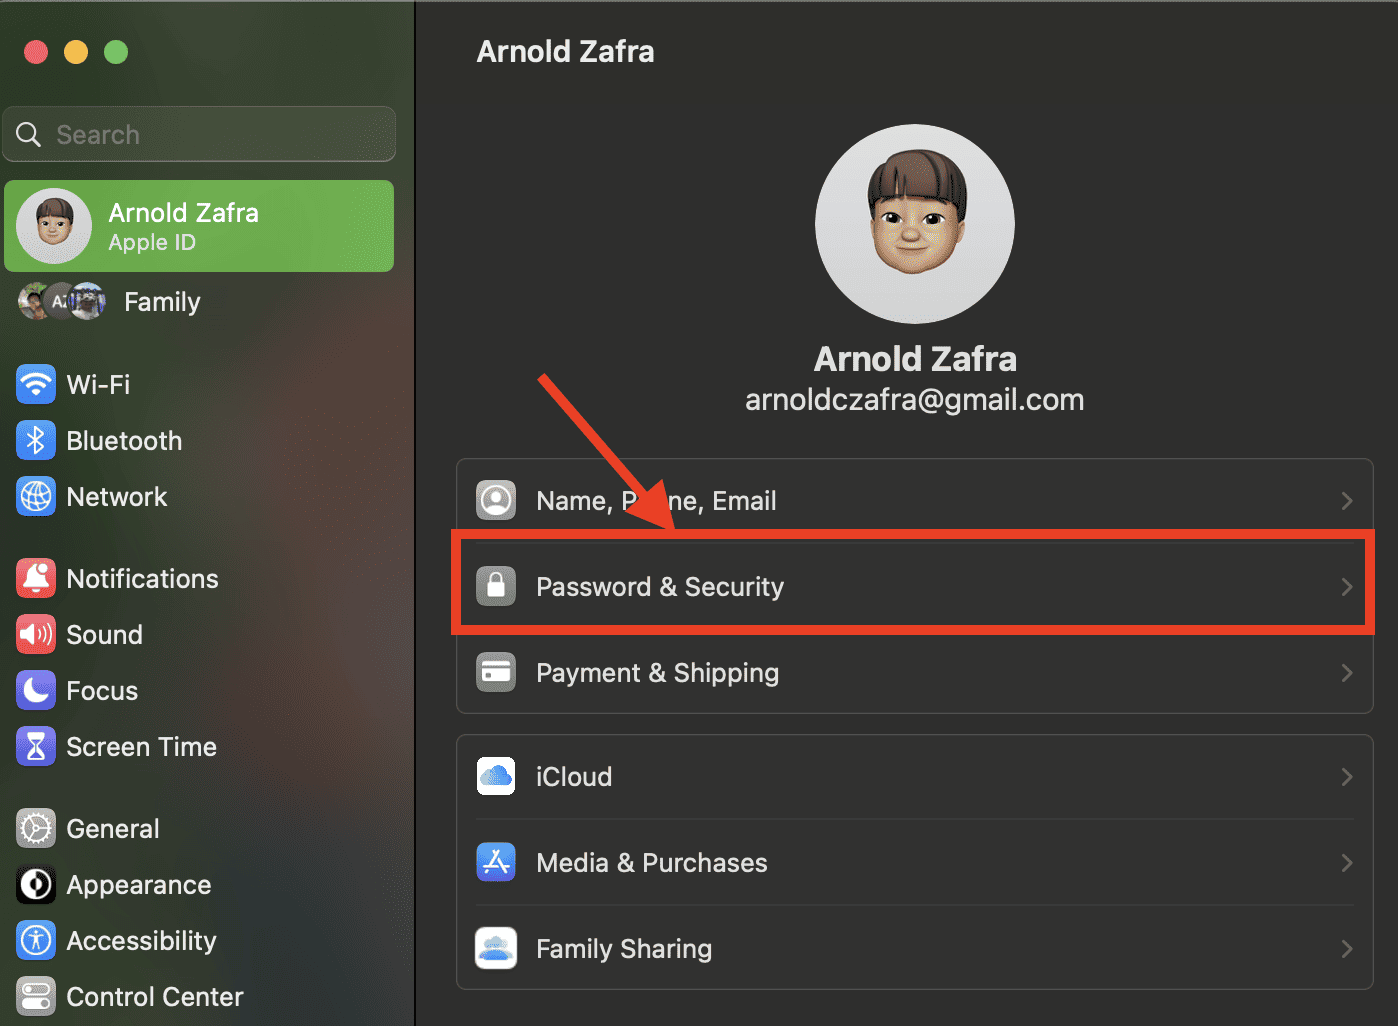The height and width of the screenshot is (1026, 1398).
Task: Select General in the sidebar
Action: point(113,829)
